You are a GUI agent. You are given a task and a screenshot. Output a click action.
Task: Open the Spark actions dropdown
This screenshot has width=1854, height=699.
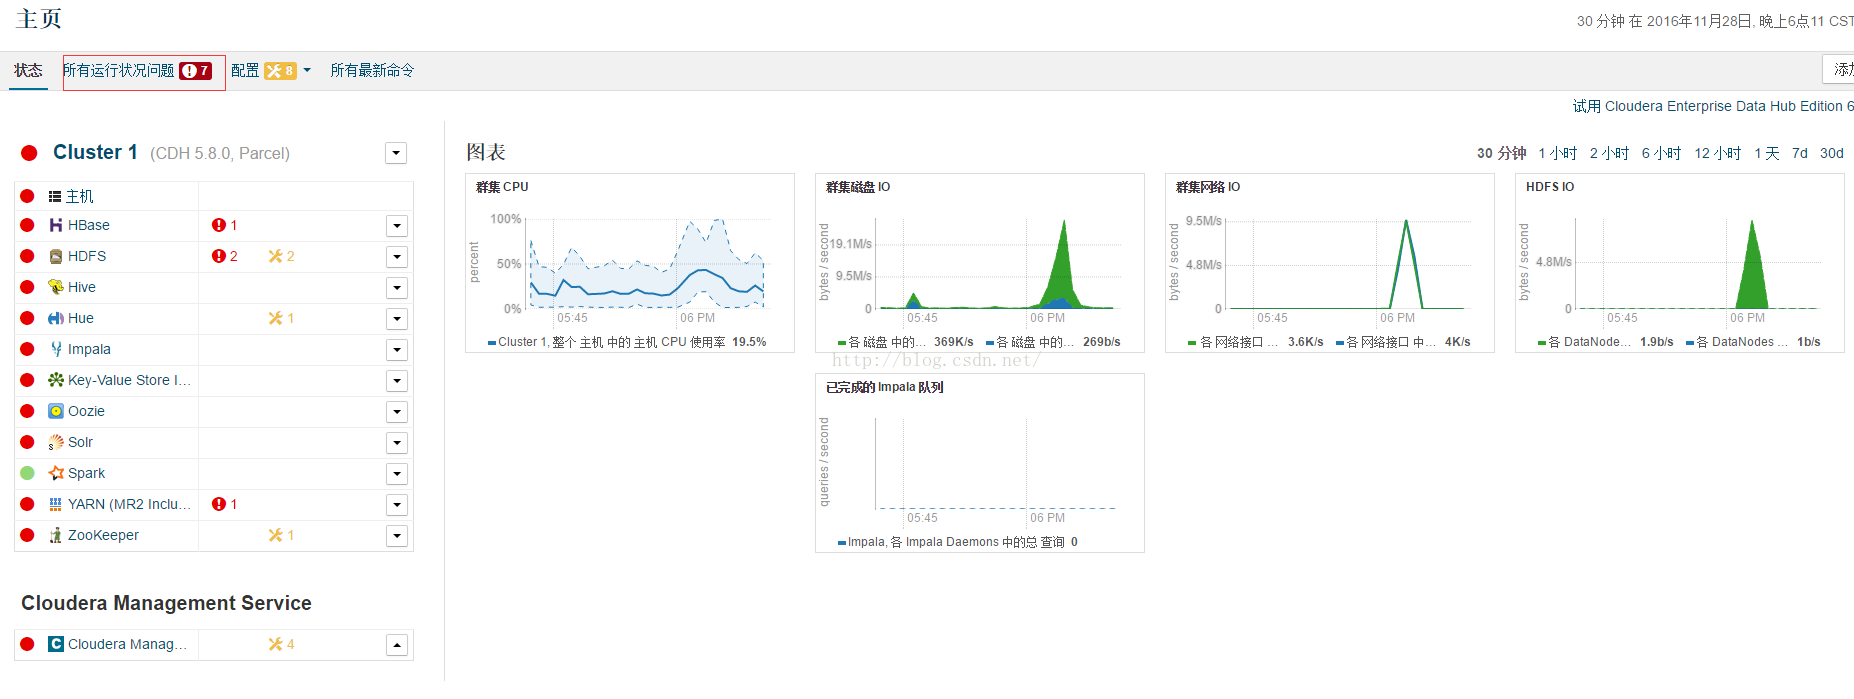tap(397, 474)
